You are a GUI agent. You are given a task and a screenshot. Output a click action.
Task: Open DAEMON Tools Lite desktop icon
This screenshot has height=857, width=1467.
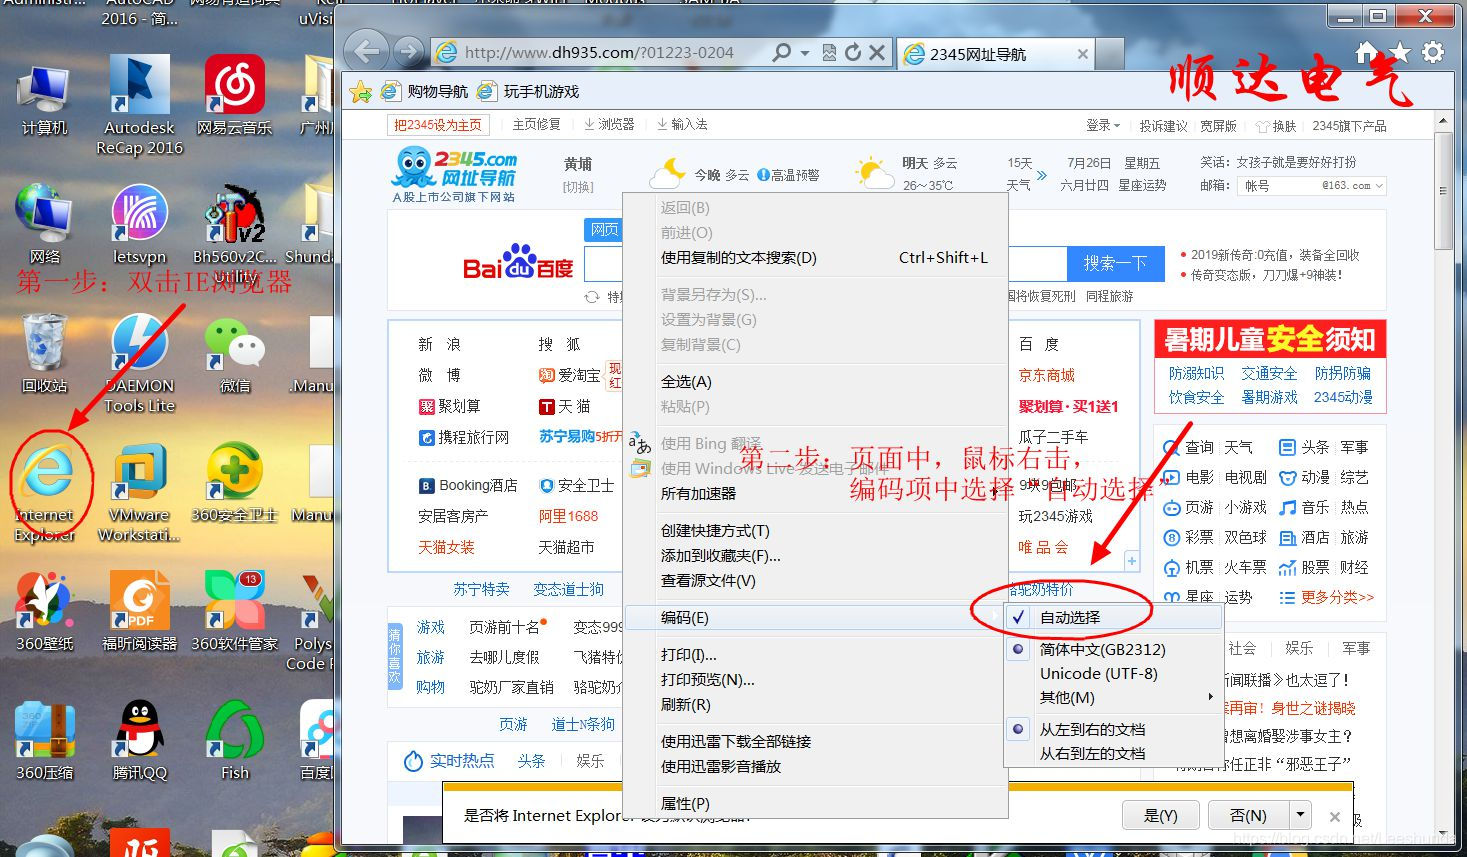click(139, 365)
